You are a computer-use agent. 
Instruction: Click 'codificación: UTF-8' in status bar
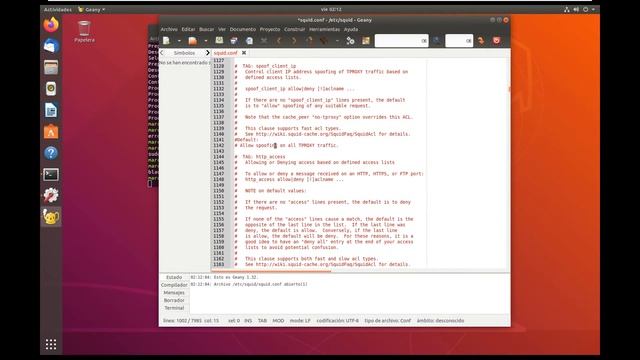(x=337, y=321)
